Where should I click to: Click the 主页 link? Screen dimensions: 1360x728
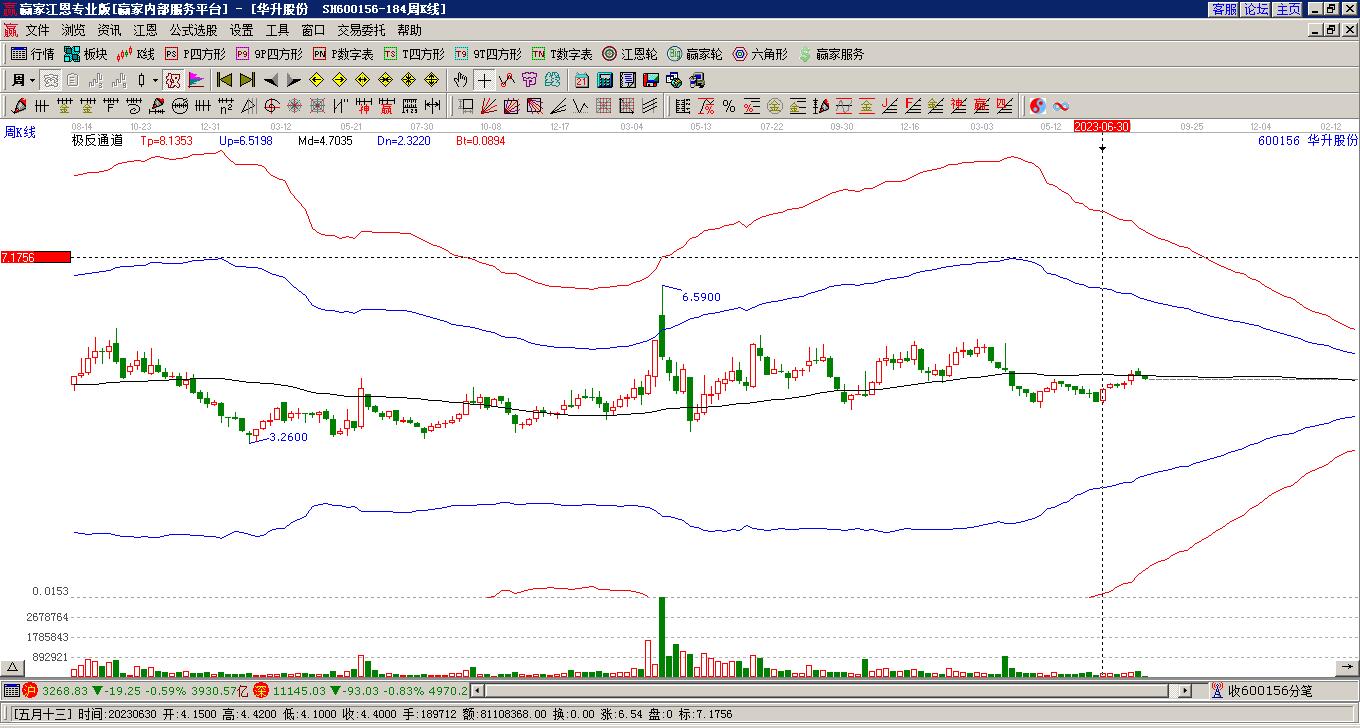click(x=1288, y=9)
